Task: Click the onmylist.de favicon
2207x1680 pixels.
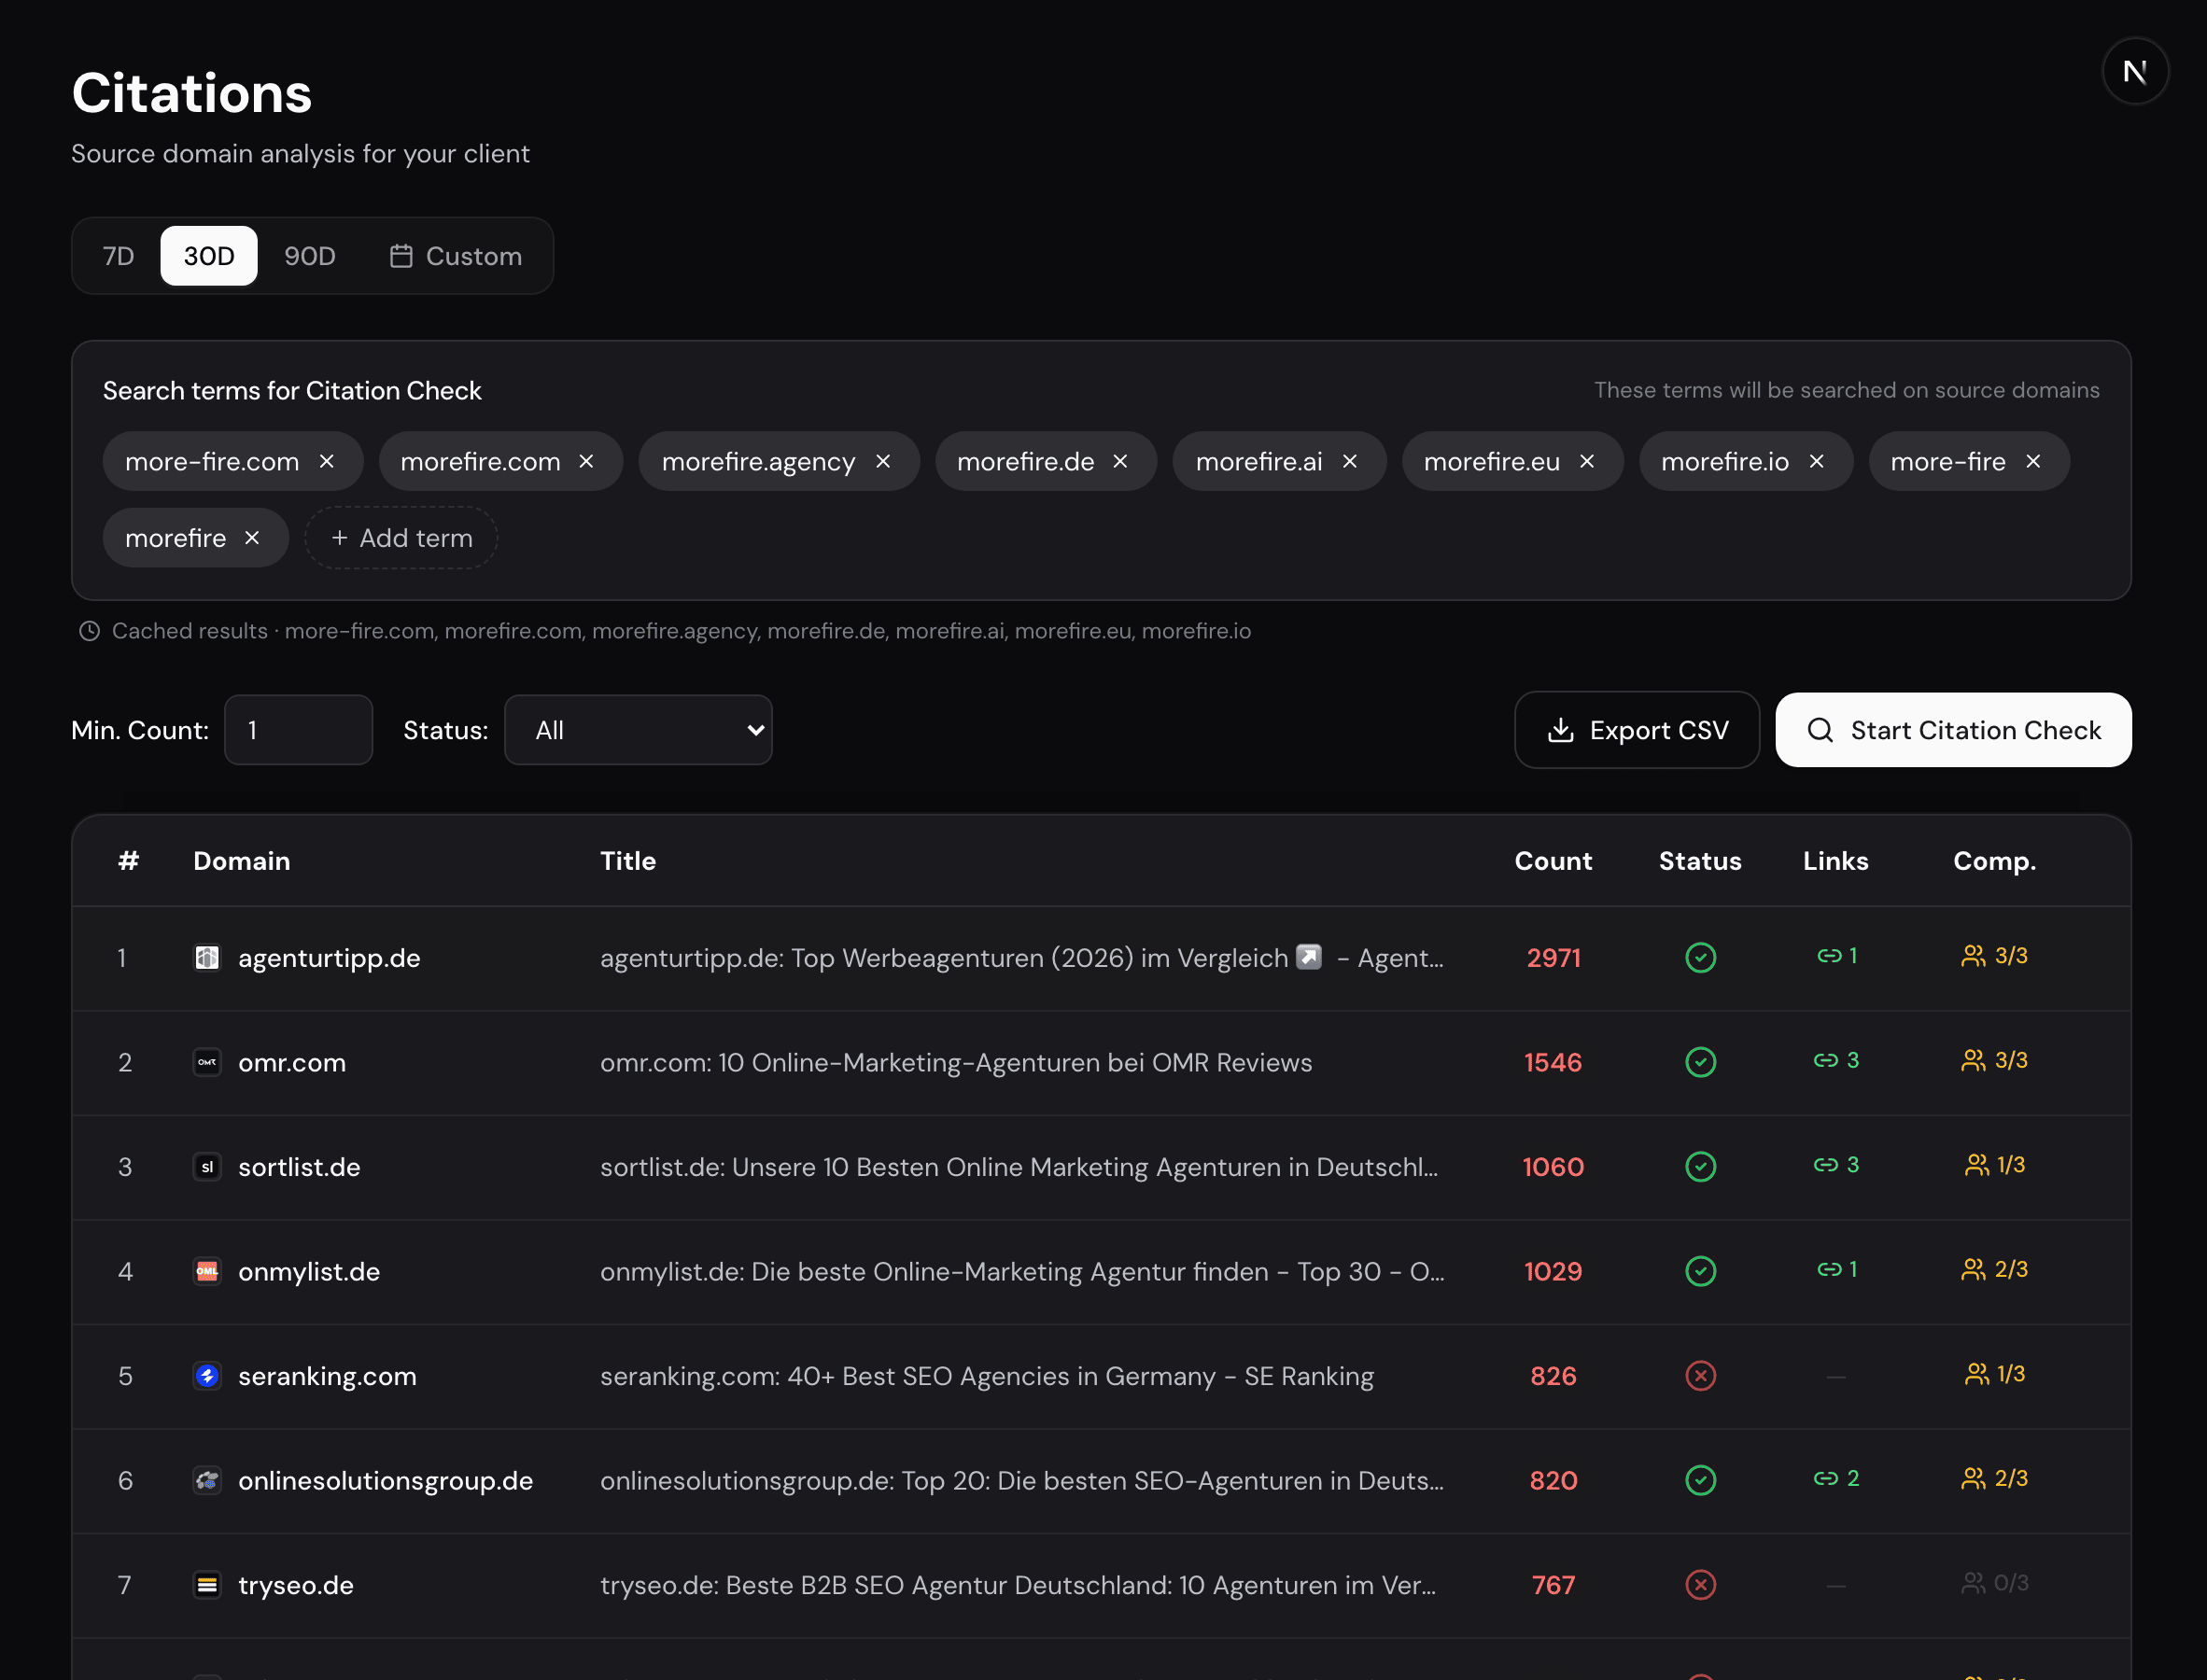Action: point(207,1271)
